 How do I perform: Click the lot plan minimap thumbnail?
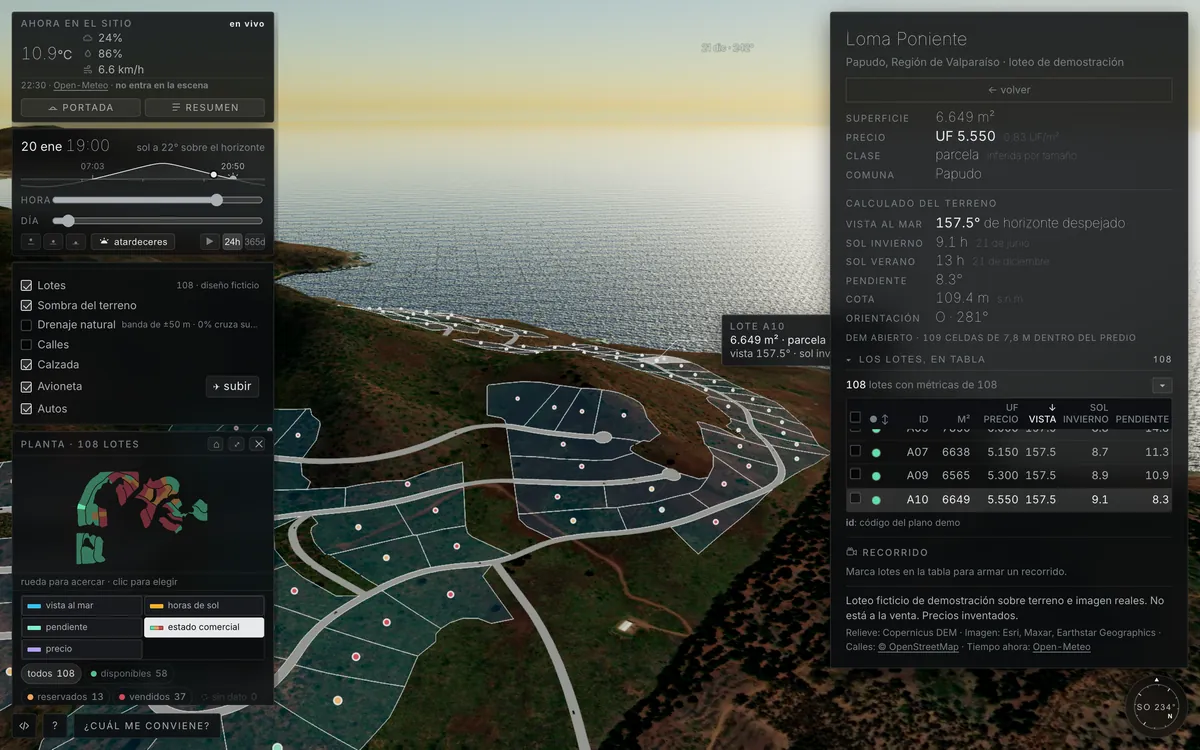tap(143, 518)
